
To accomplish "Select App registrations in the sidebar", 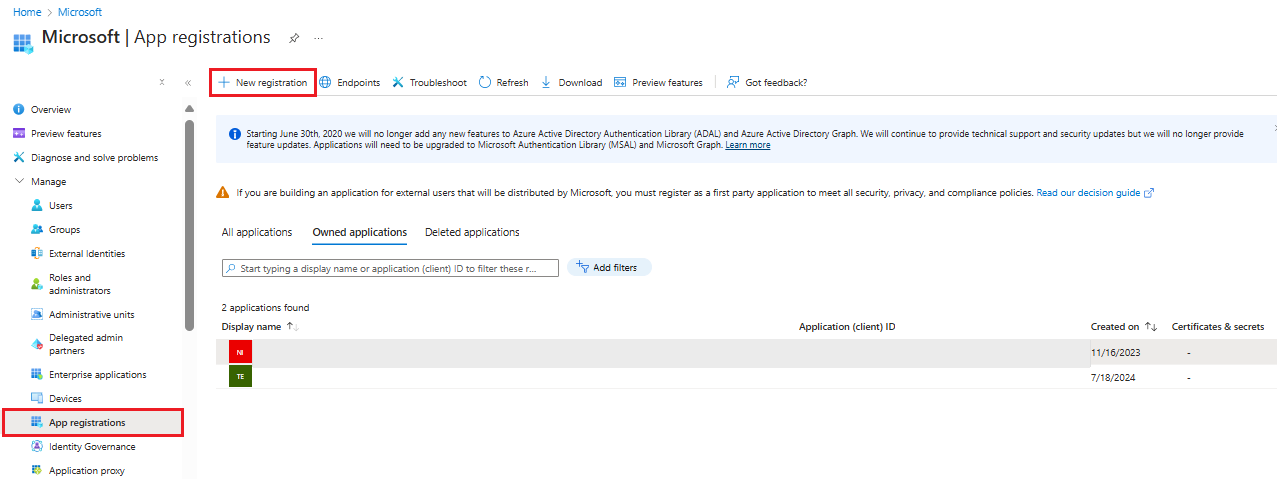I will tap(93, 423).
